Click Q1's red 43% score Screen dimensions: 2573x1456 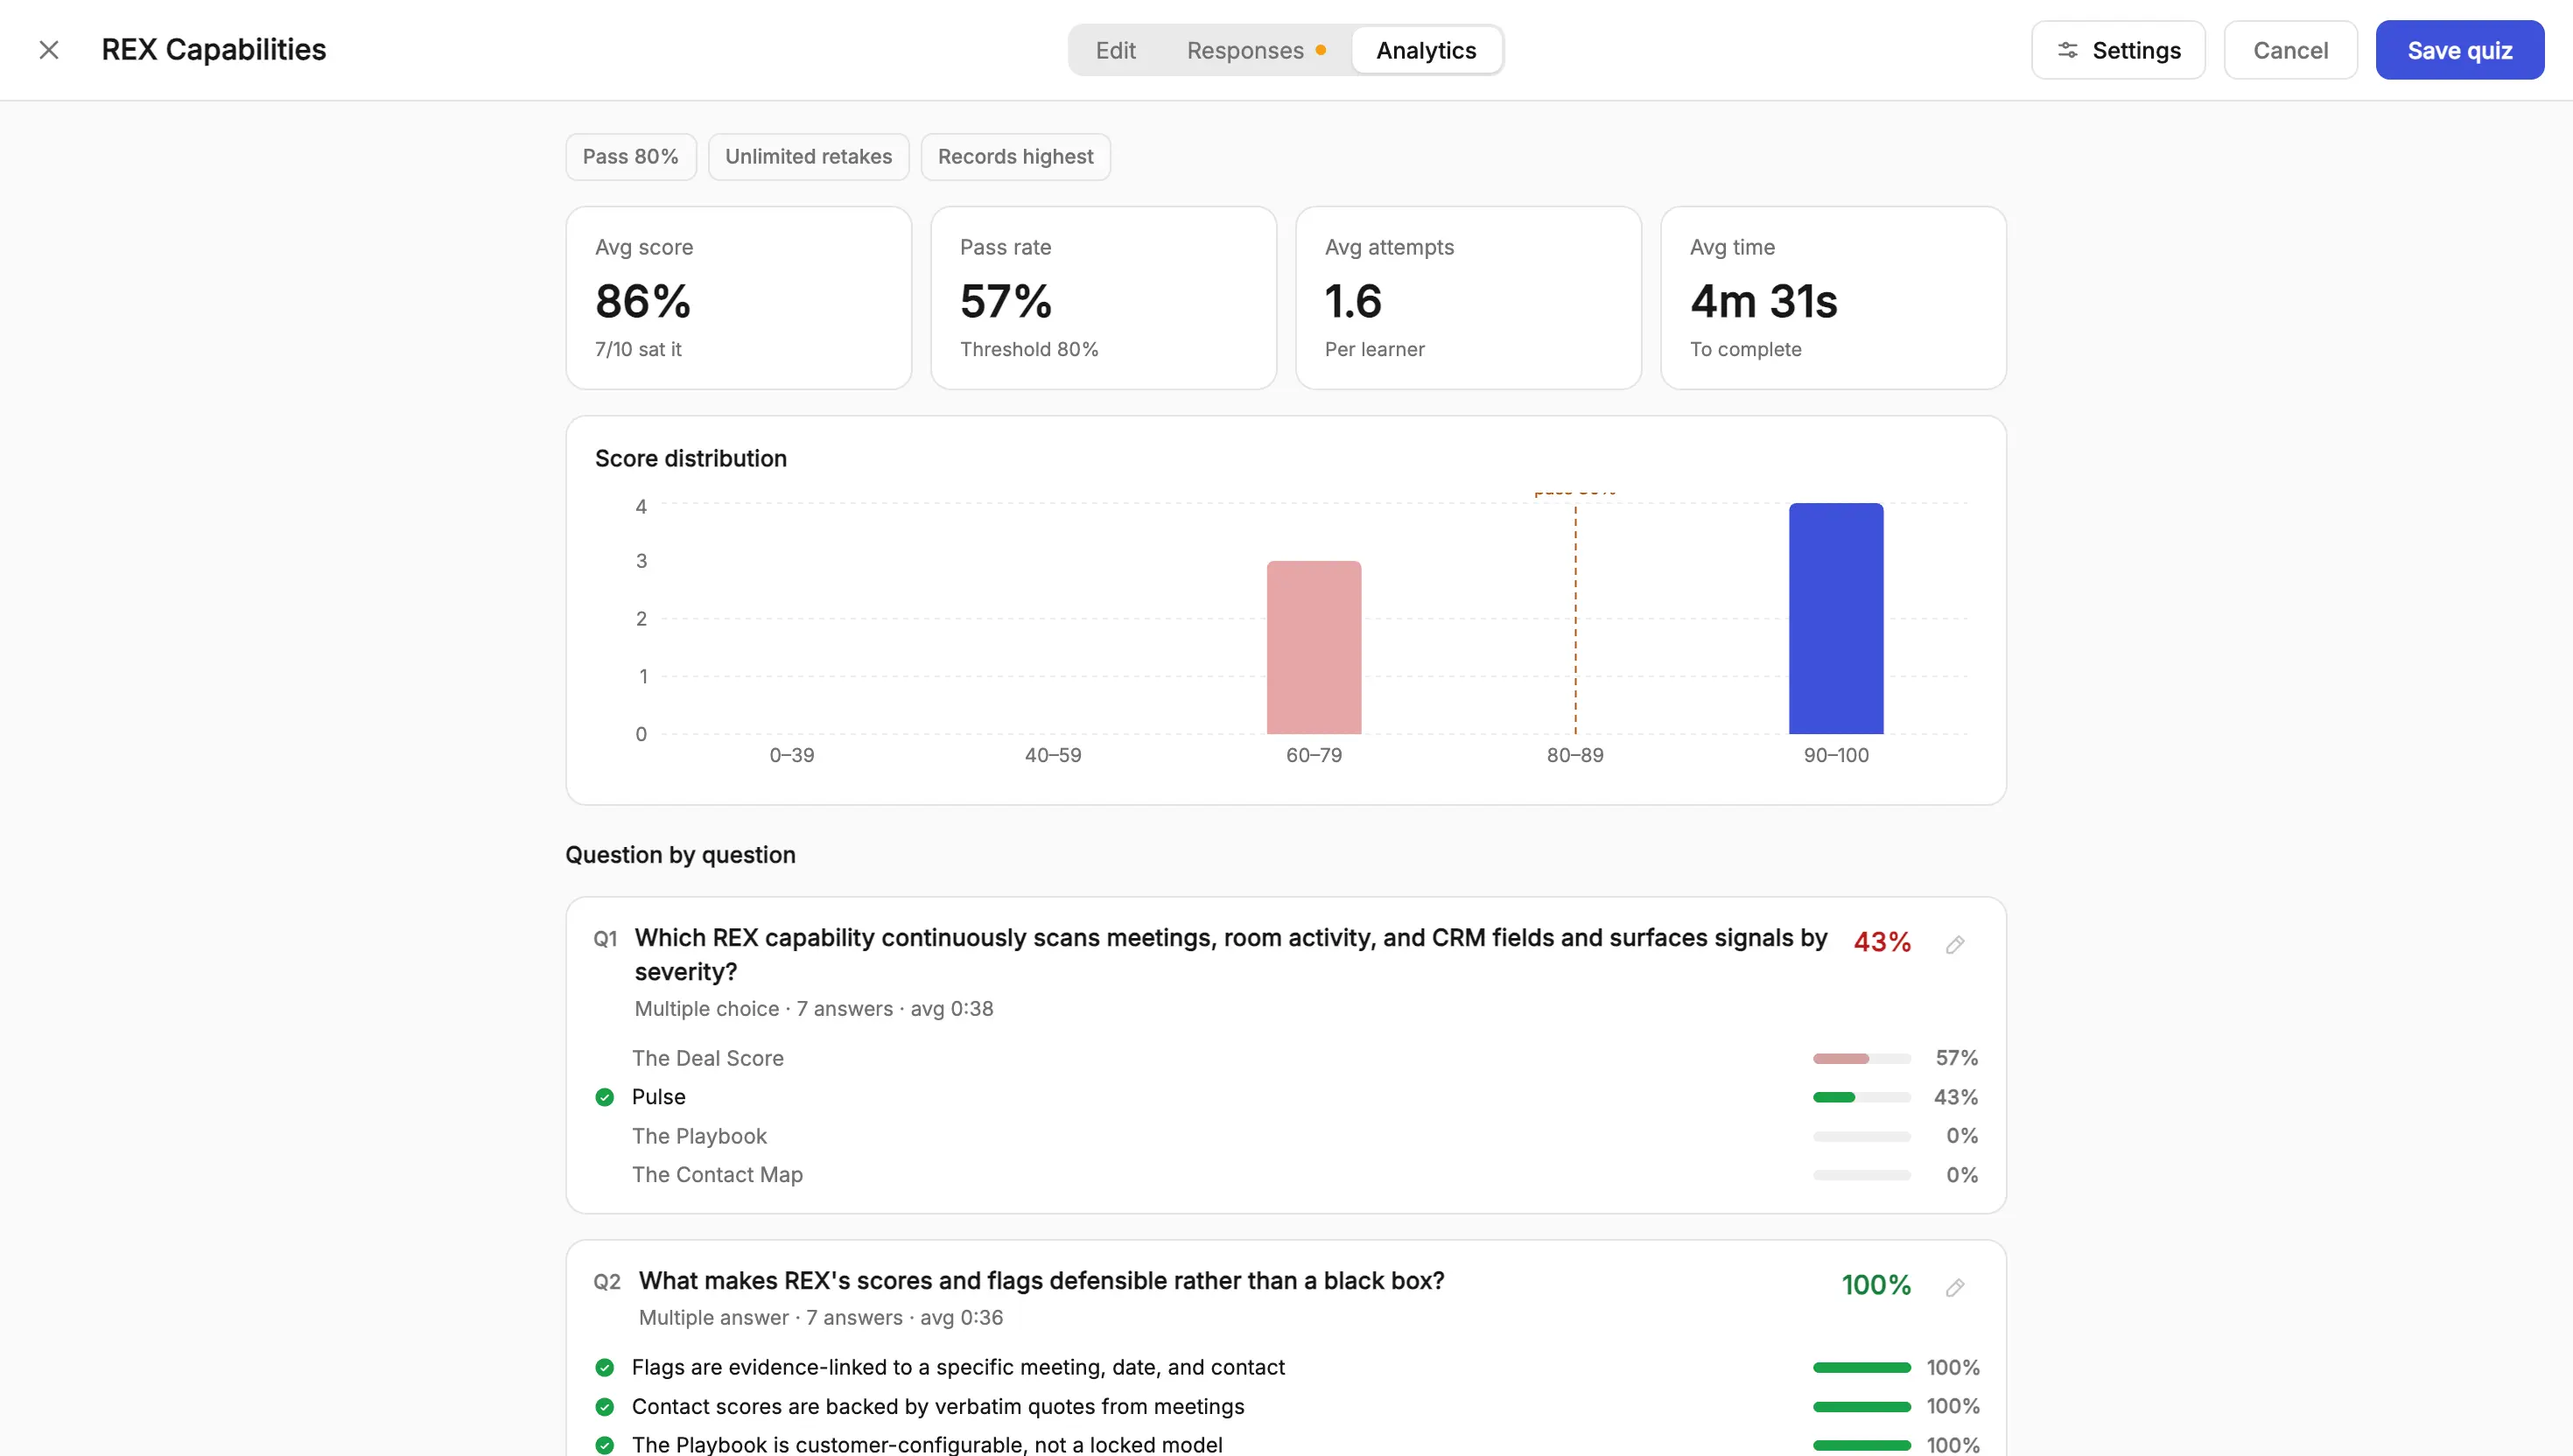(1882, 942)
